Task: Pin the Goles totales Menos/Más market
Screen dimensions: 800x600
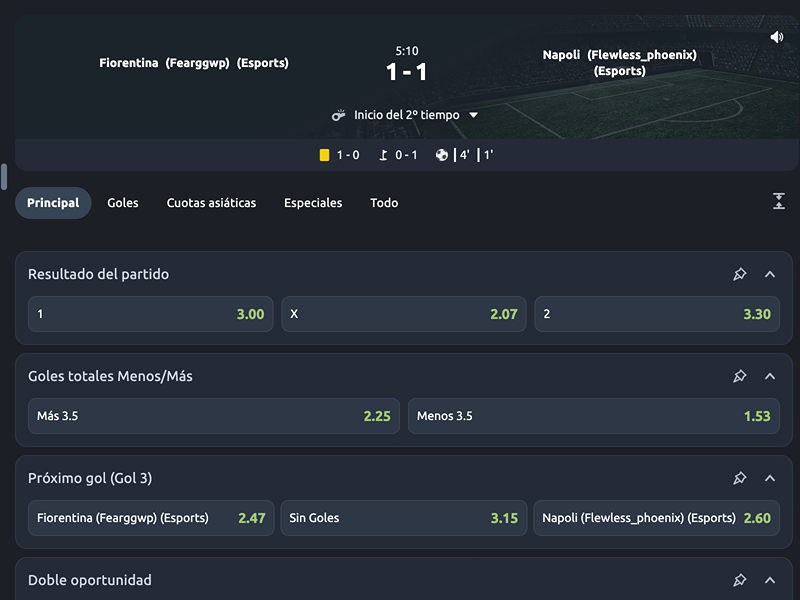Action: pyautogui.click(x=740, y=376)
